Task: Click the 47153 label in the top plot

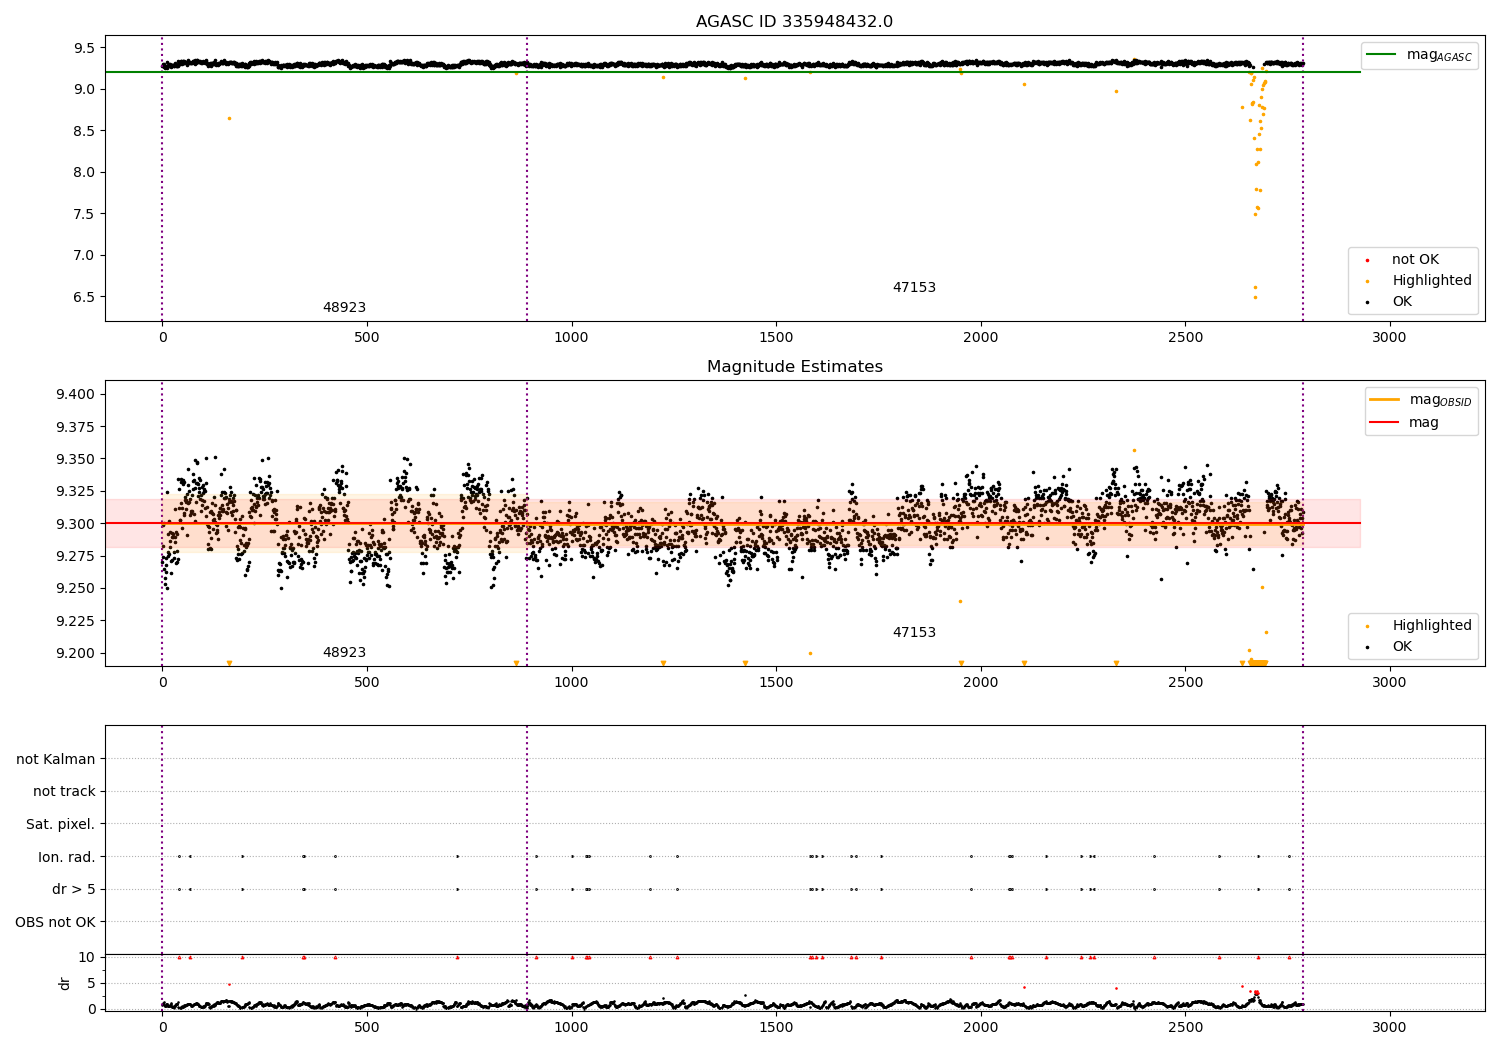Action: [914, 288]
